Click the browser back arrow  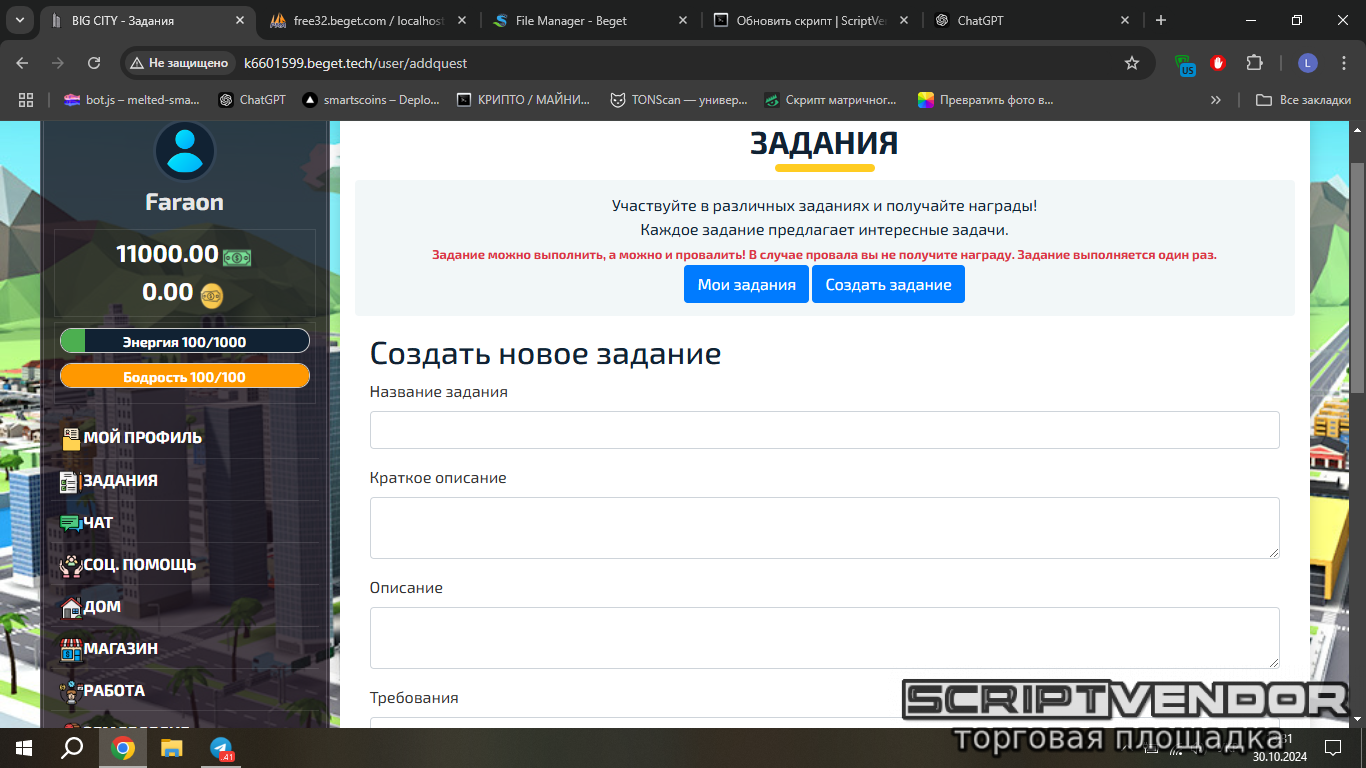point(23,63)
